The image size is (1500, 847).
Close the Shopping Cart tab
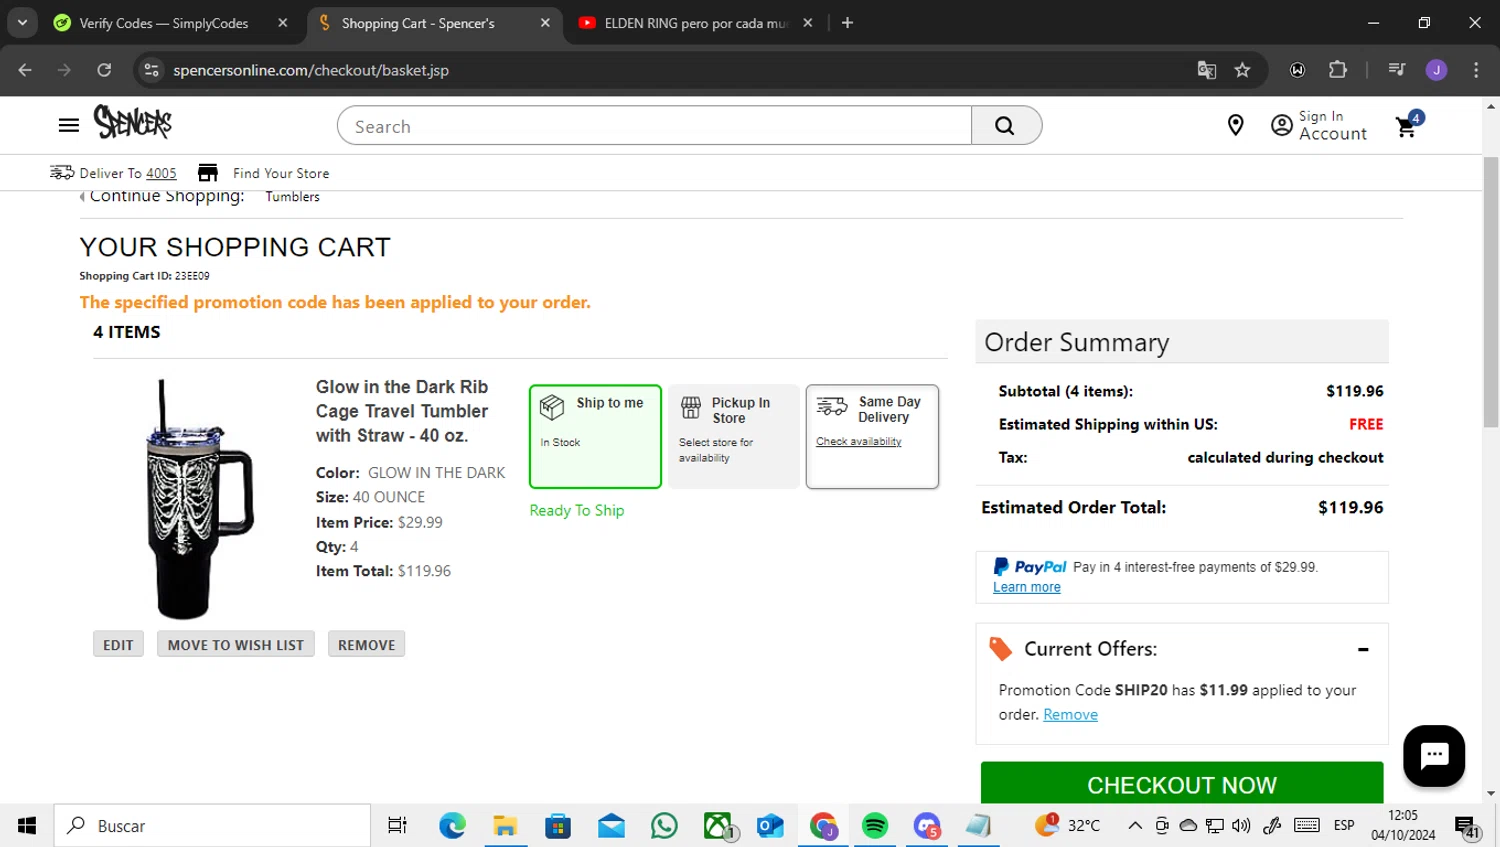click(x=545, y=23)
